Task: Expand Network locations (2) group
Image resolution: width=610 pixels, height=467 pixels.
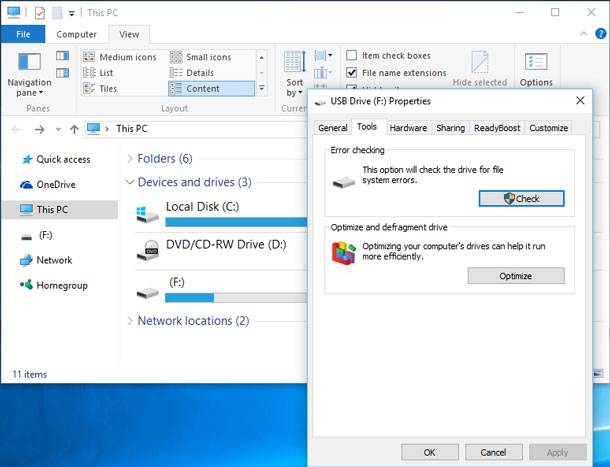Action: pyautogui.click(x=130, y=321)
